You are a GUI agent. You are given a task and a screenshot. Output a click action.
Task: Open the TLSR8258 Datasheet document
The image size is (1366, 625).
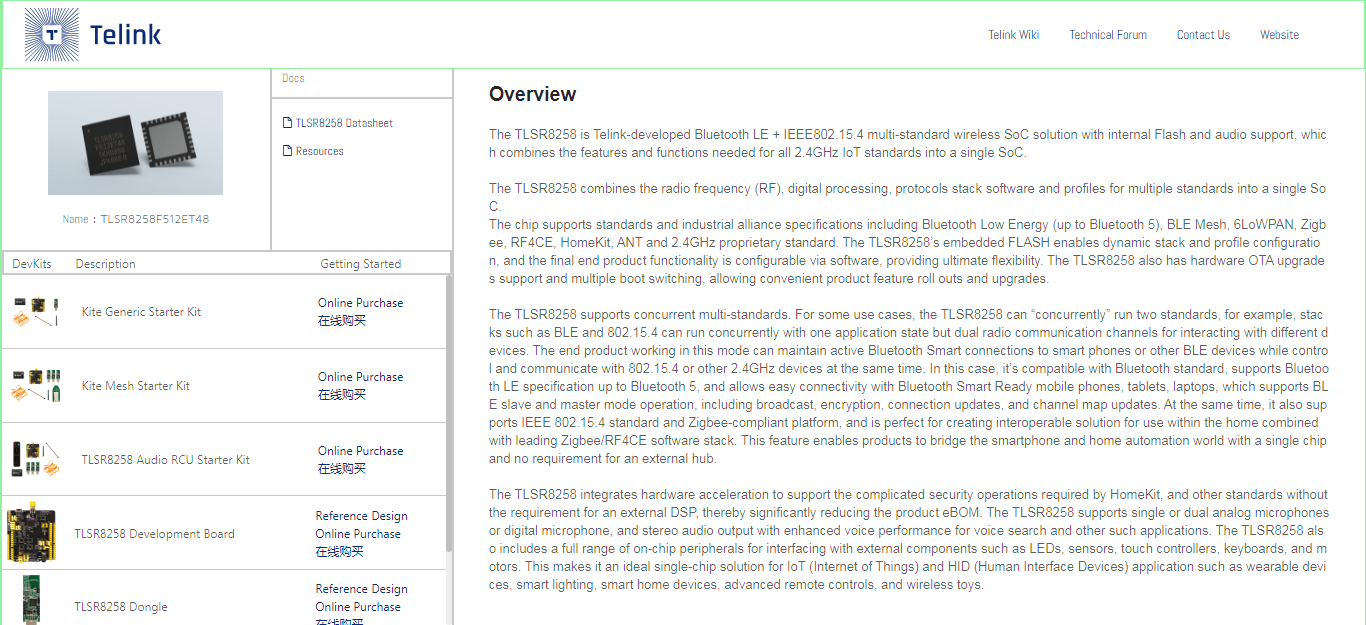344,123
